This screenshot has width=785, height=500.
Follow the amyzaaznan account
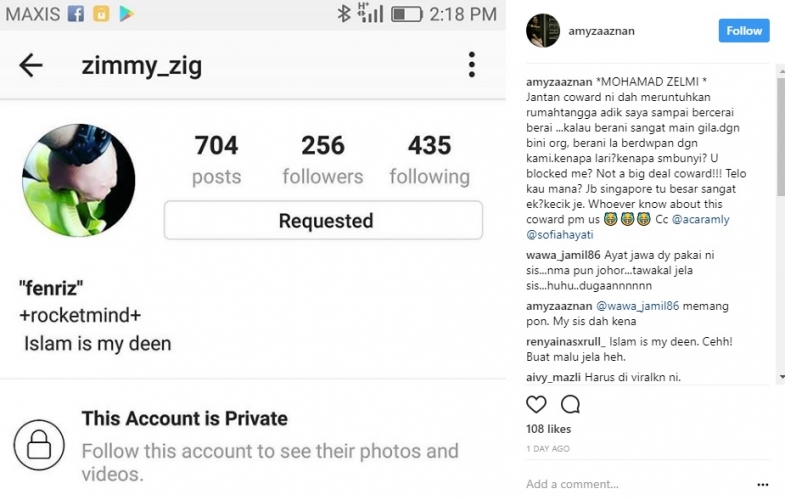(744, 31)
